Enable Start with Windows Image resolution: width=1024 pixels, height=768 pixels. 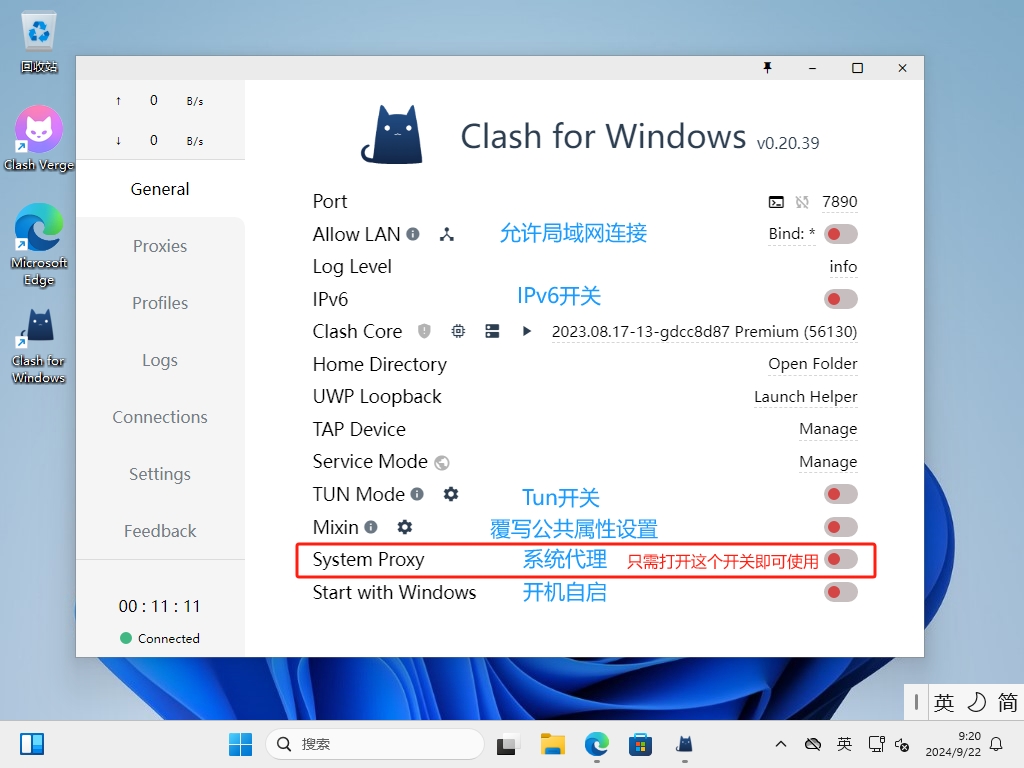tap(840, 592)
